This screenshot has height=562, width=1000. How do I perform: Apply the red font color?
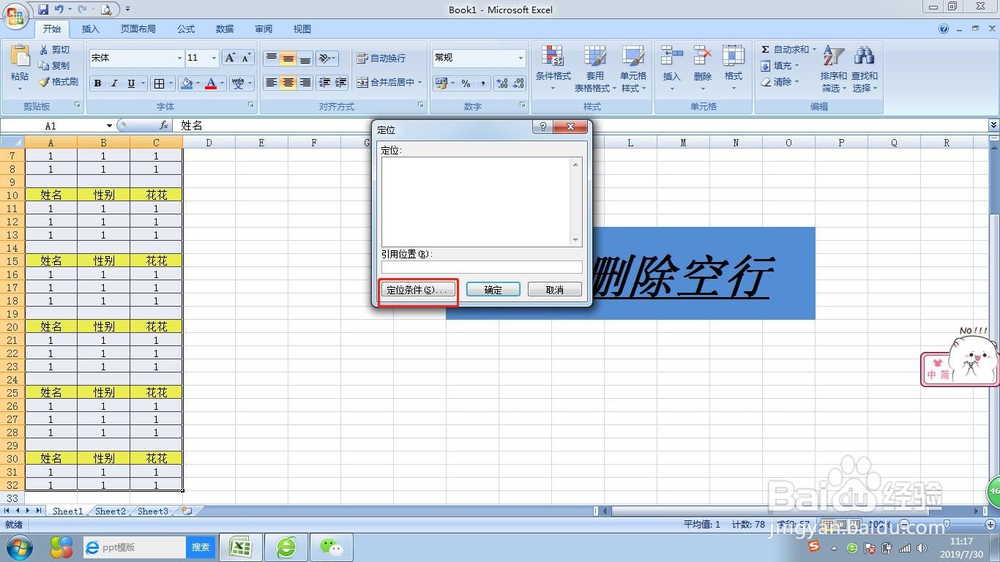coord(211,83)
